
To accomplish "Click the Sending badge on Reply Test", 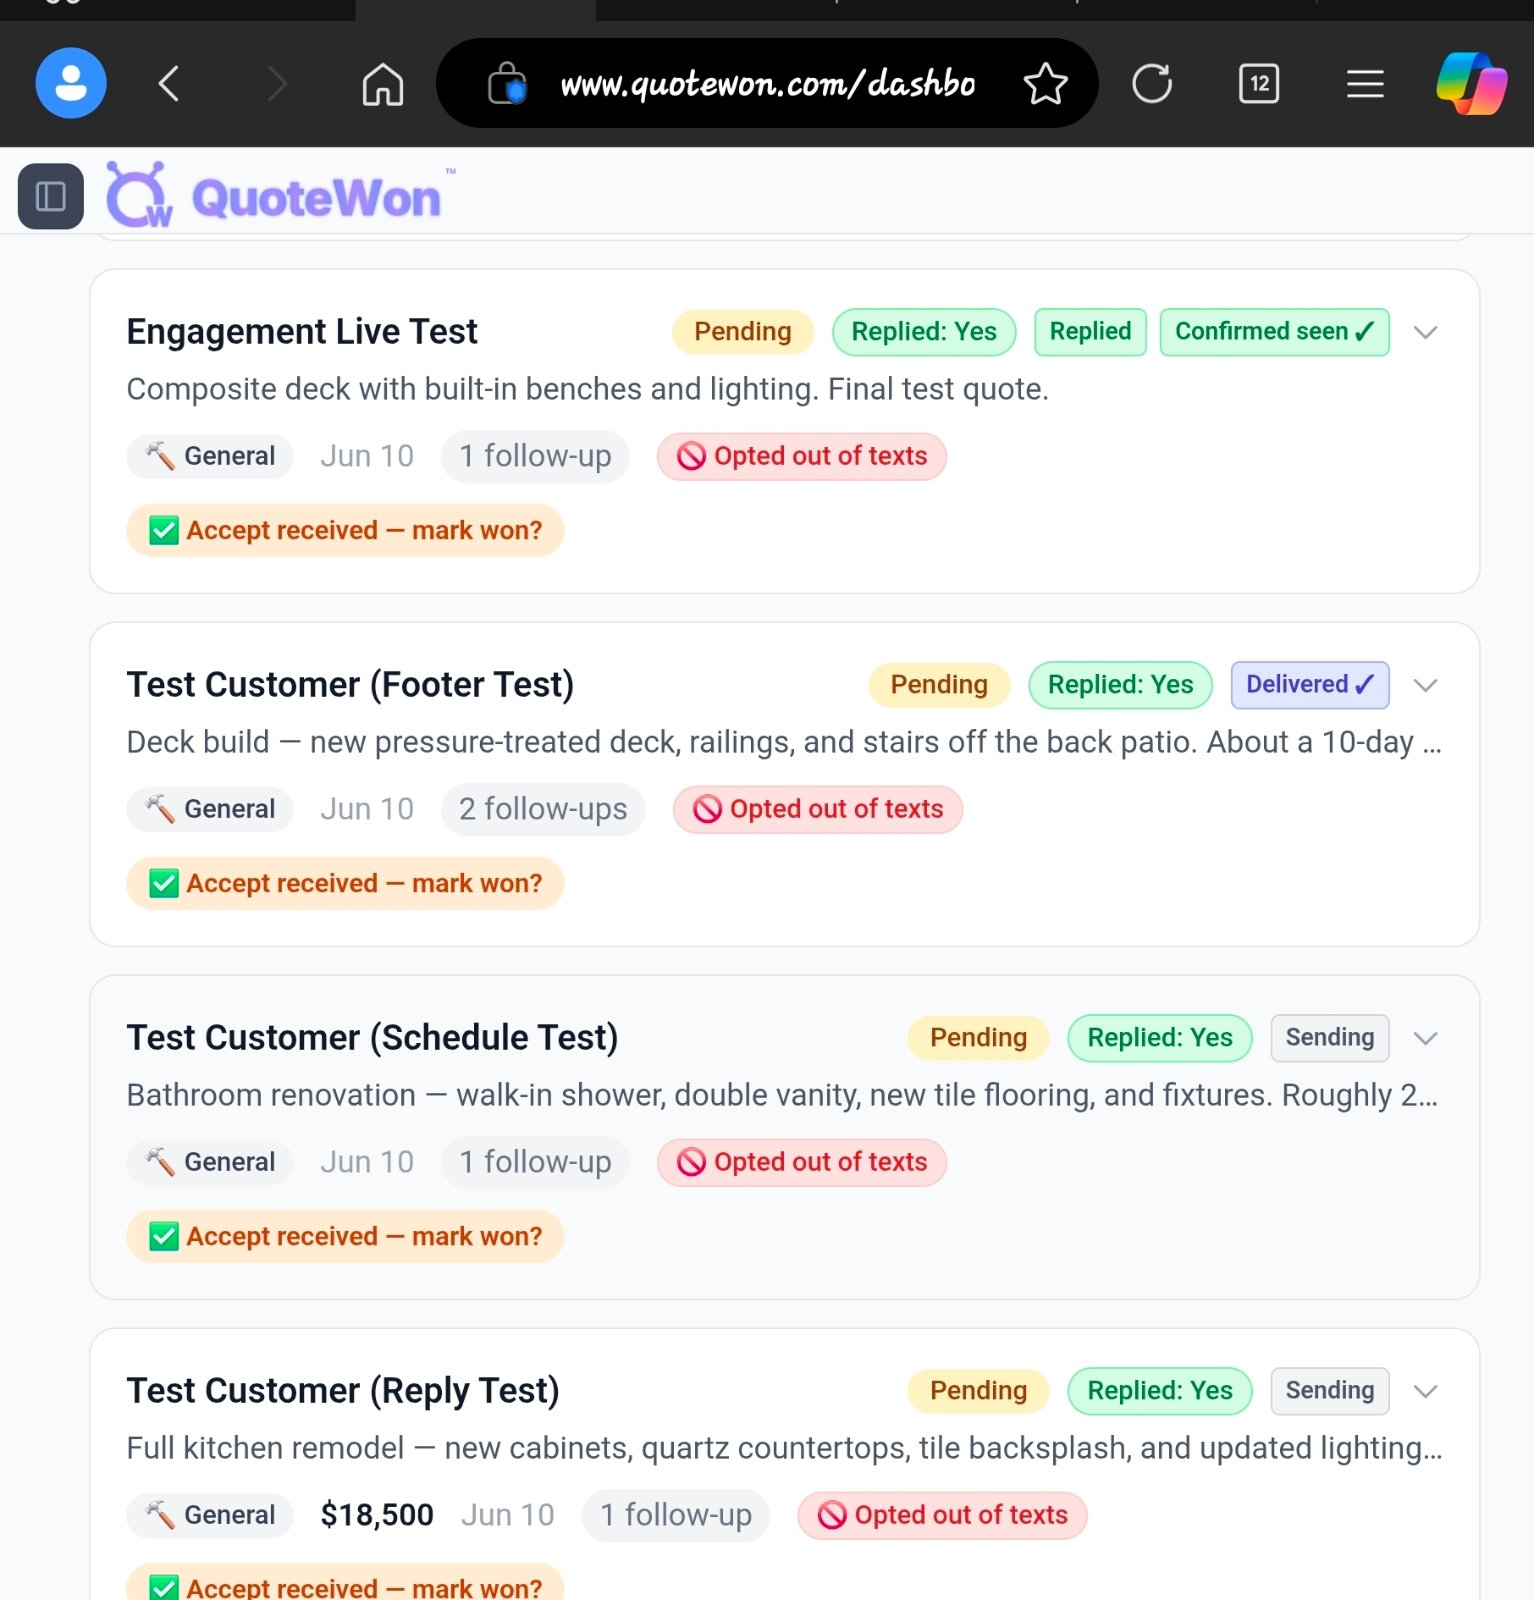I will (x=1330, y=1391).
